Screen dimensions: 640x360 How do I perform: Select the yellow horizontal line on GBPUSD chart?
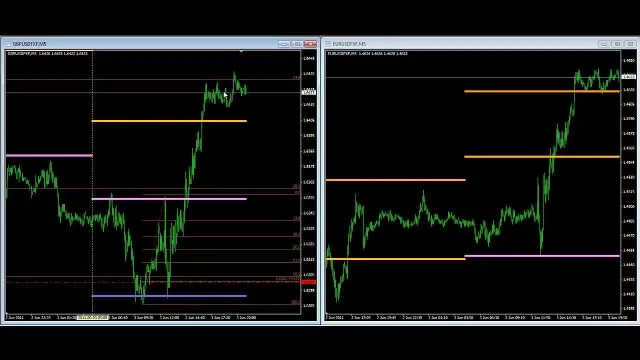[x=169, y=121]
